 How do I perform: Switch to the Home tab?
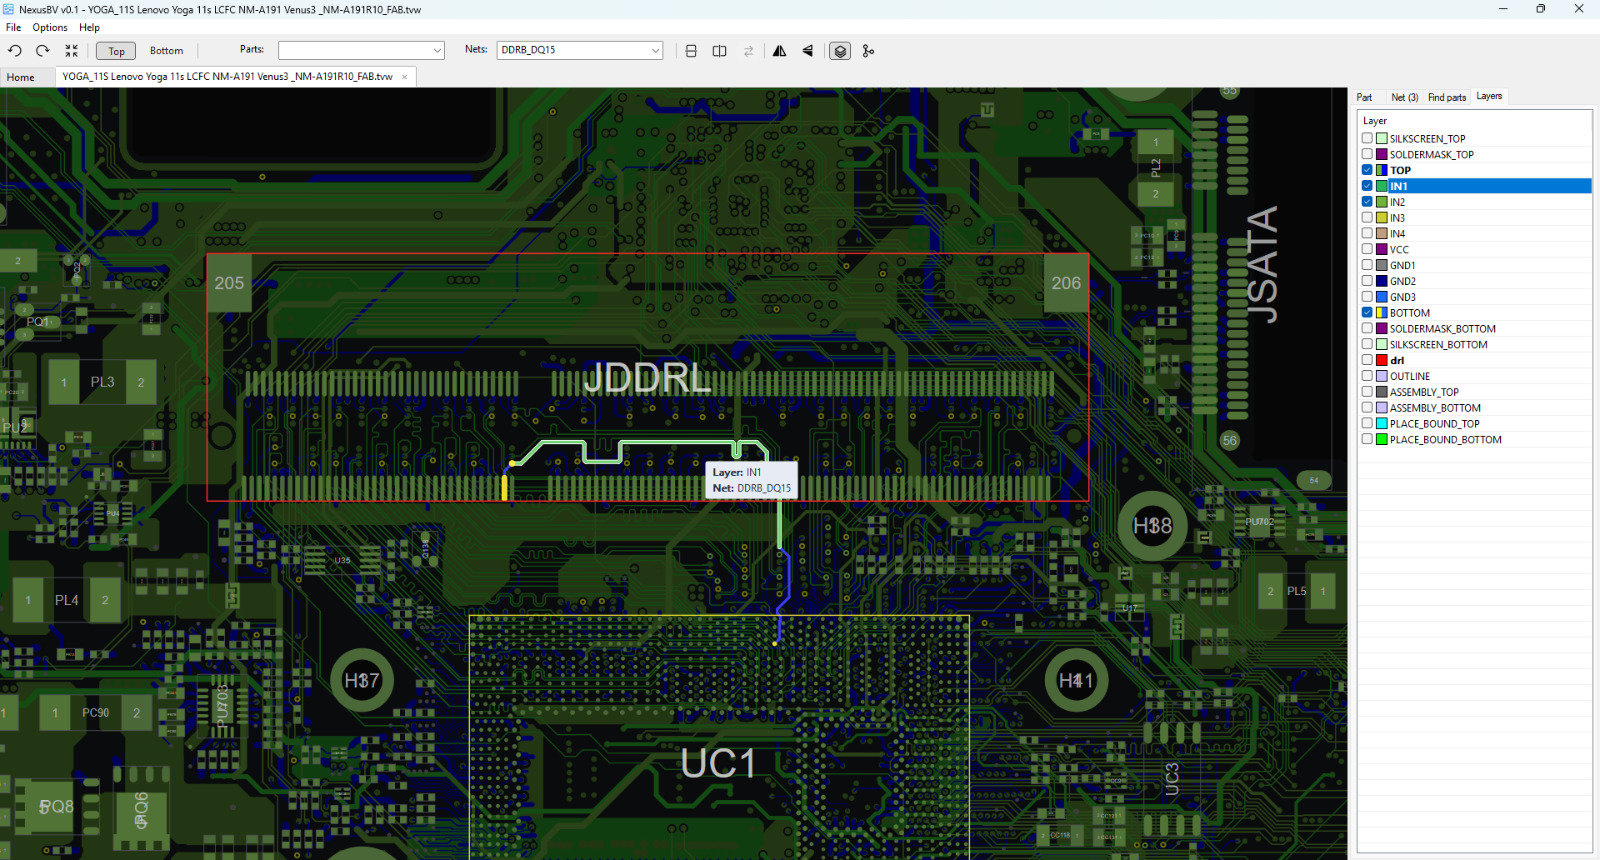(20, 77)
